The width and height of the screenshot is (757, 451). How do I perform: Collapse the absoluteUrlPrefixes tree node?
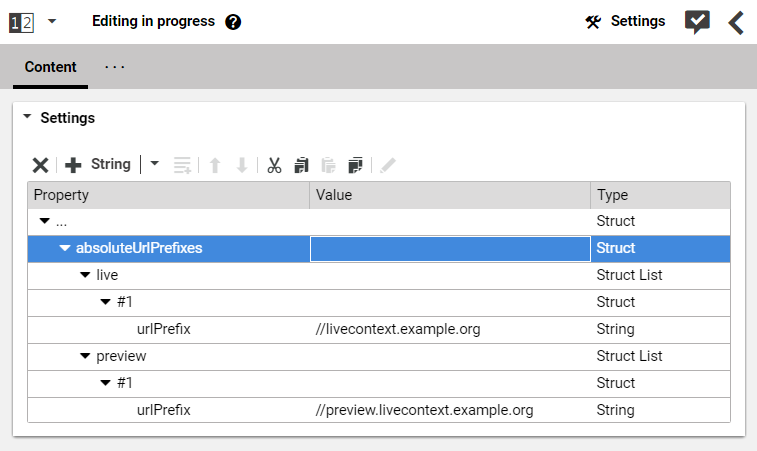tap(65, 248)
